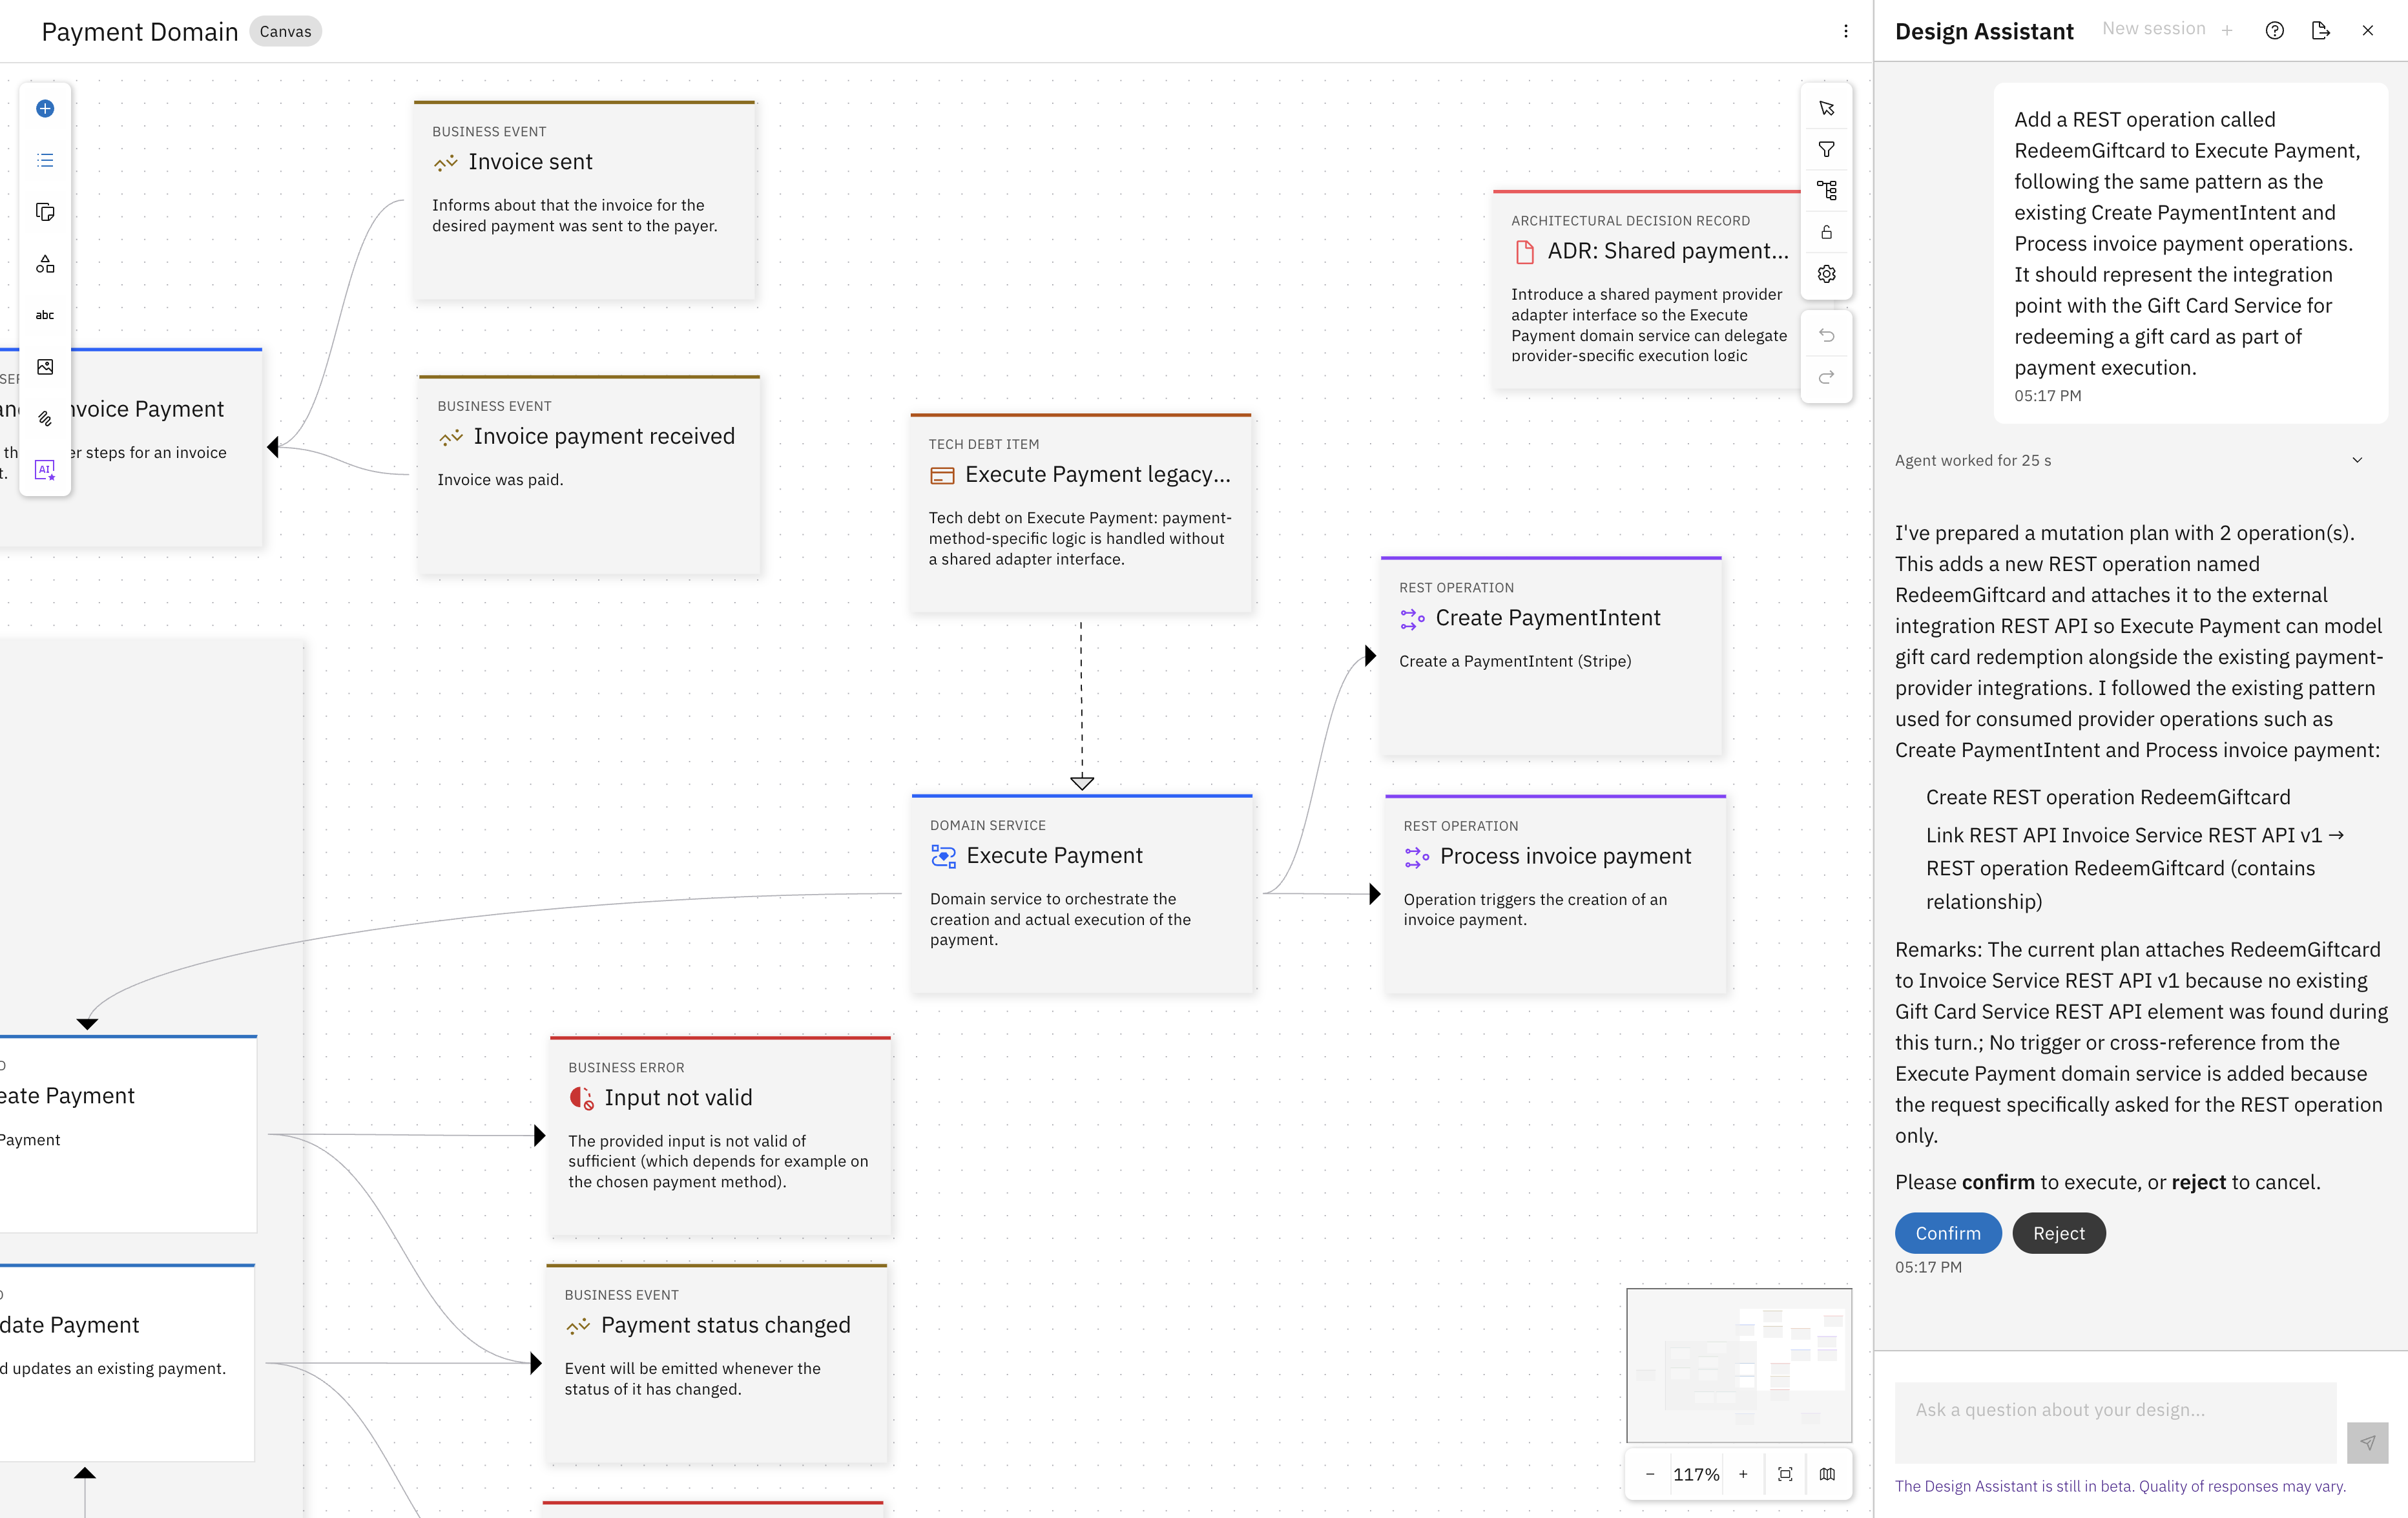
Task: Open Design Assistant help icon
Action: (x=2275, y=30)
